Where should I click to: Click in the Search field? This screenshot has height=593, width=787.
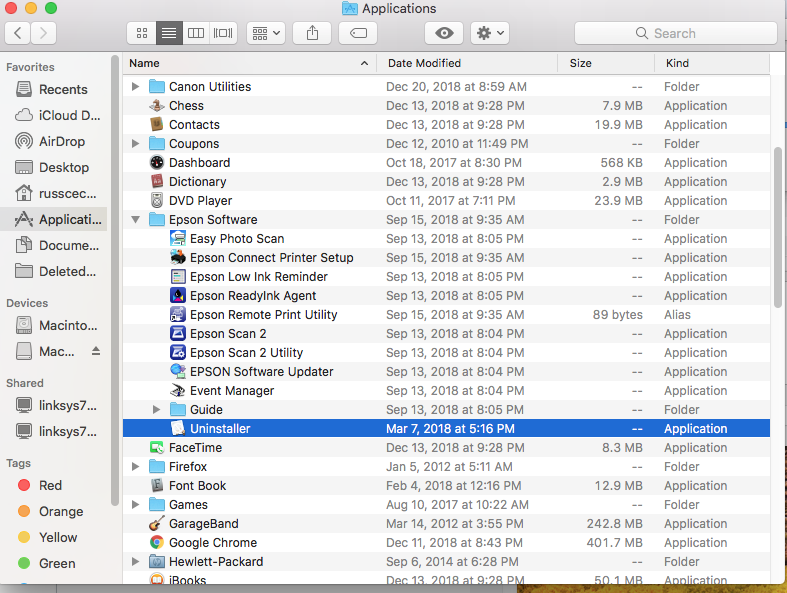(676, 33)
